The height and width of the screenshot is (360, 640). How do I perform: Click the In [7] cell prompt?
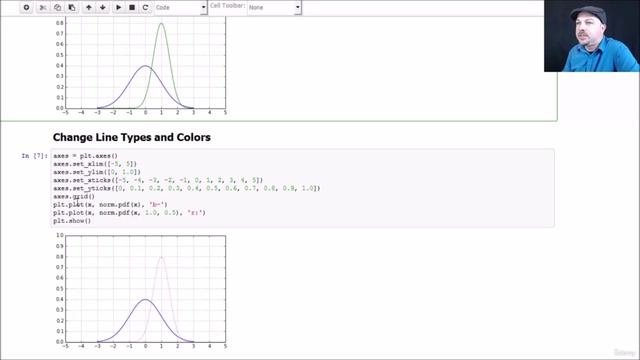(34, 156)
